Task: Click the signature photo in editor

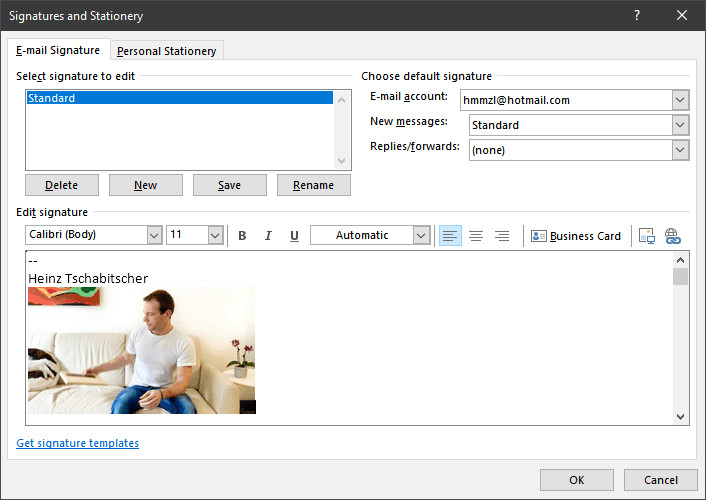Action: coord(142,350)
